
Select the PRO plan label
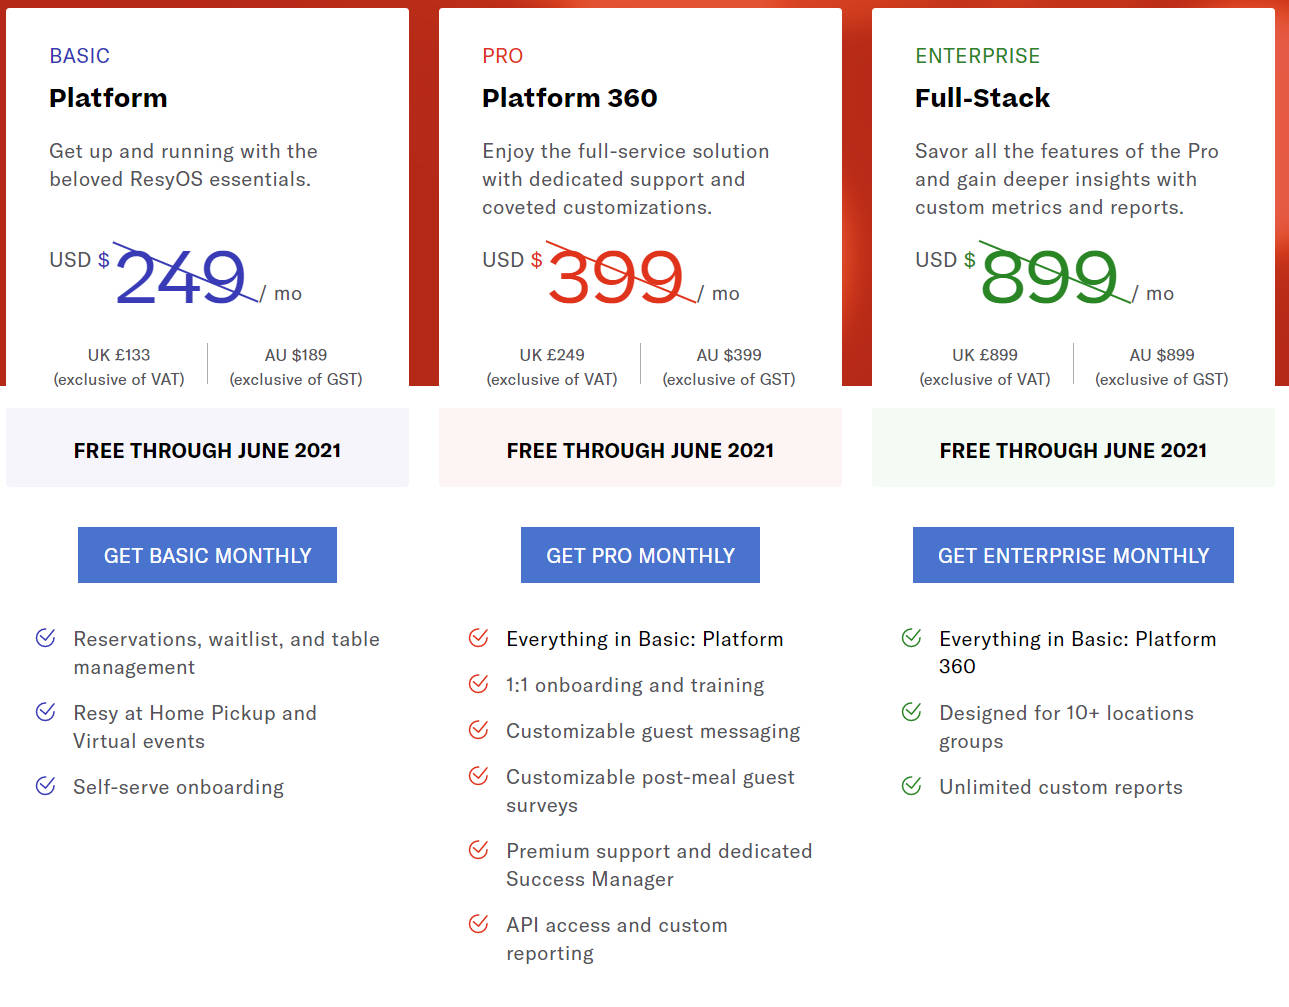click(502, 56)
